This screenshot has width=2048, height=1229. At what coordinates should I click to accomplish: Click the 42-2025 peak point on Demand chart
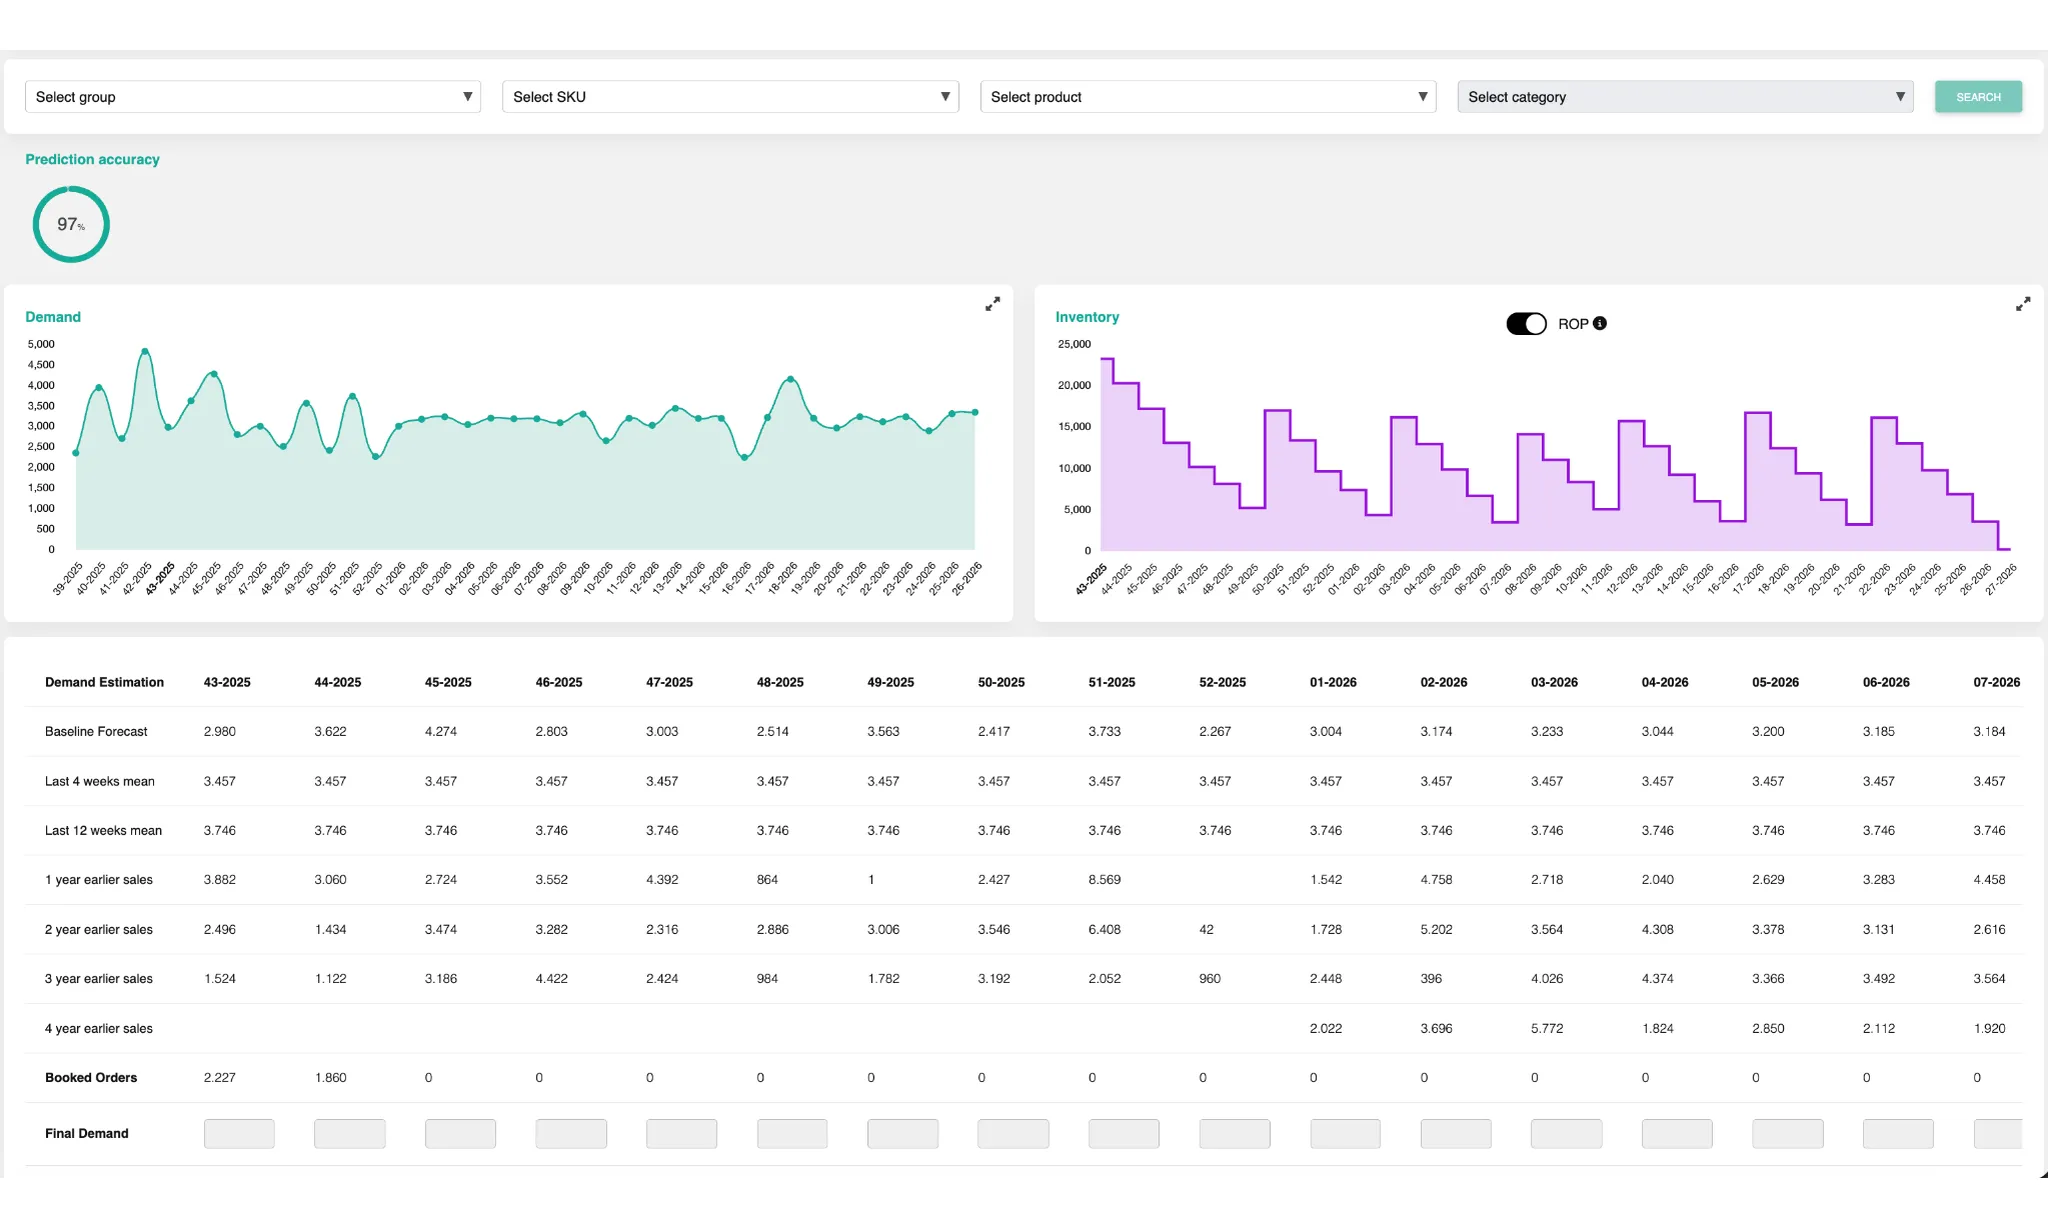tap(145, 351)
